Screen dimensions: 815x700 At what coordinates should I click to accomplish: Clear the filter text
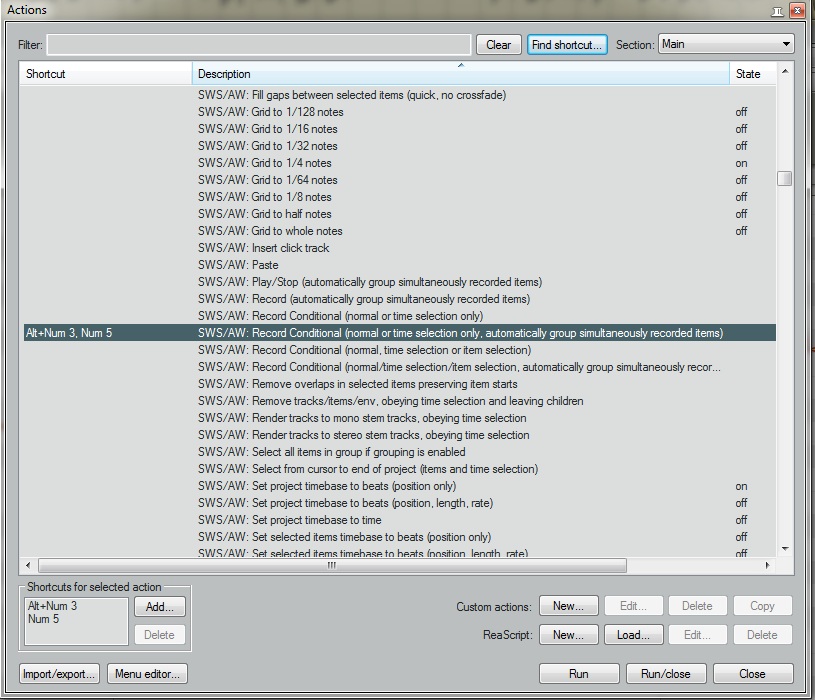pos(498,45)
